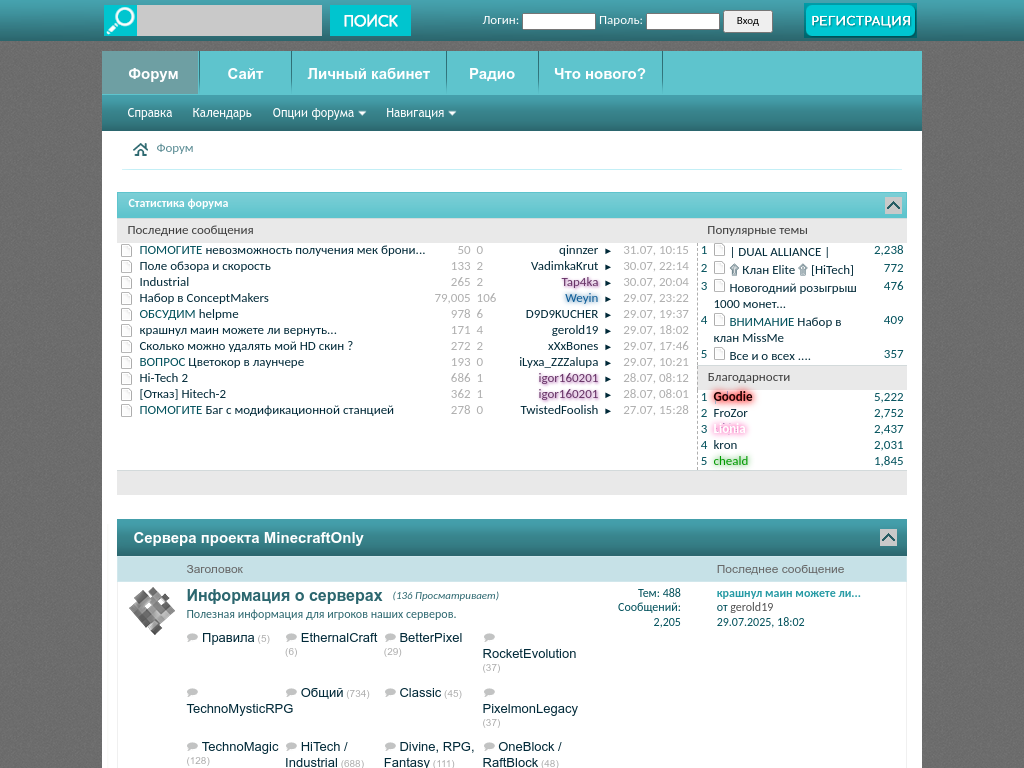
Task: Click post icon beside Industrial thread
Action: point(127,282)
